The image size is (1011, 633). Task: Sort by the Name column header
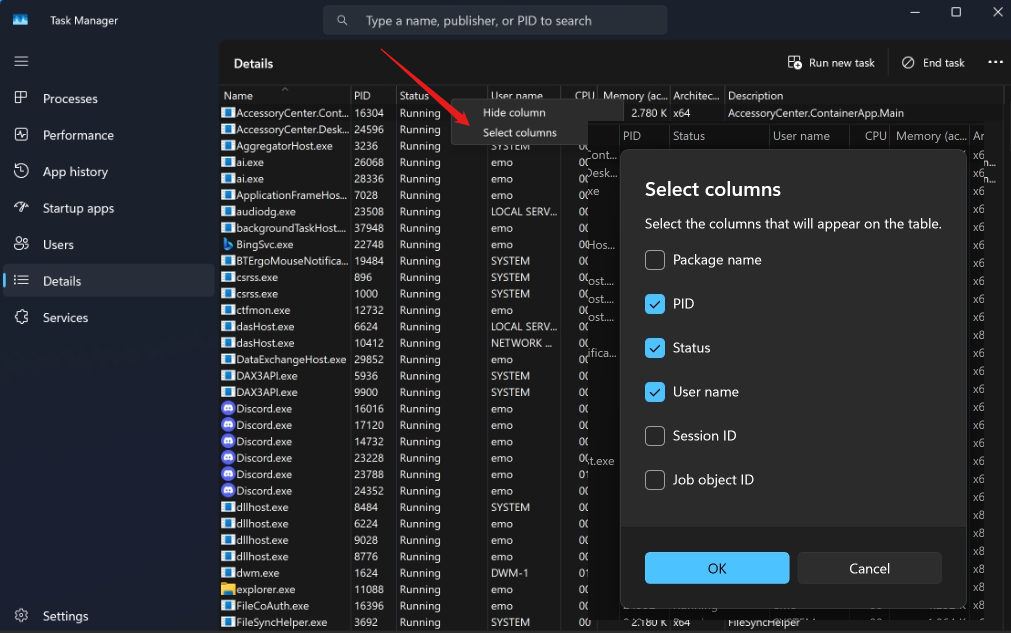pos(239,96)
